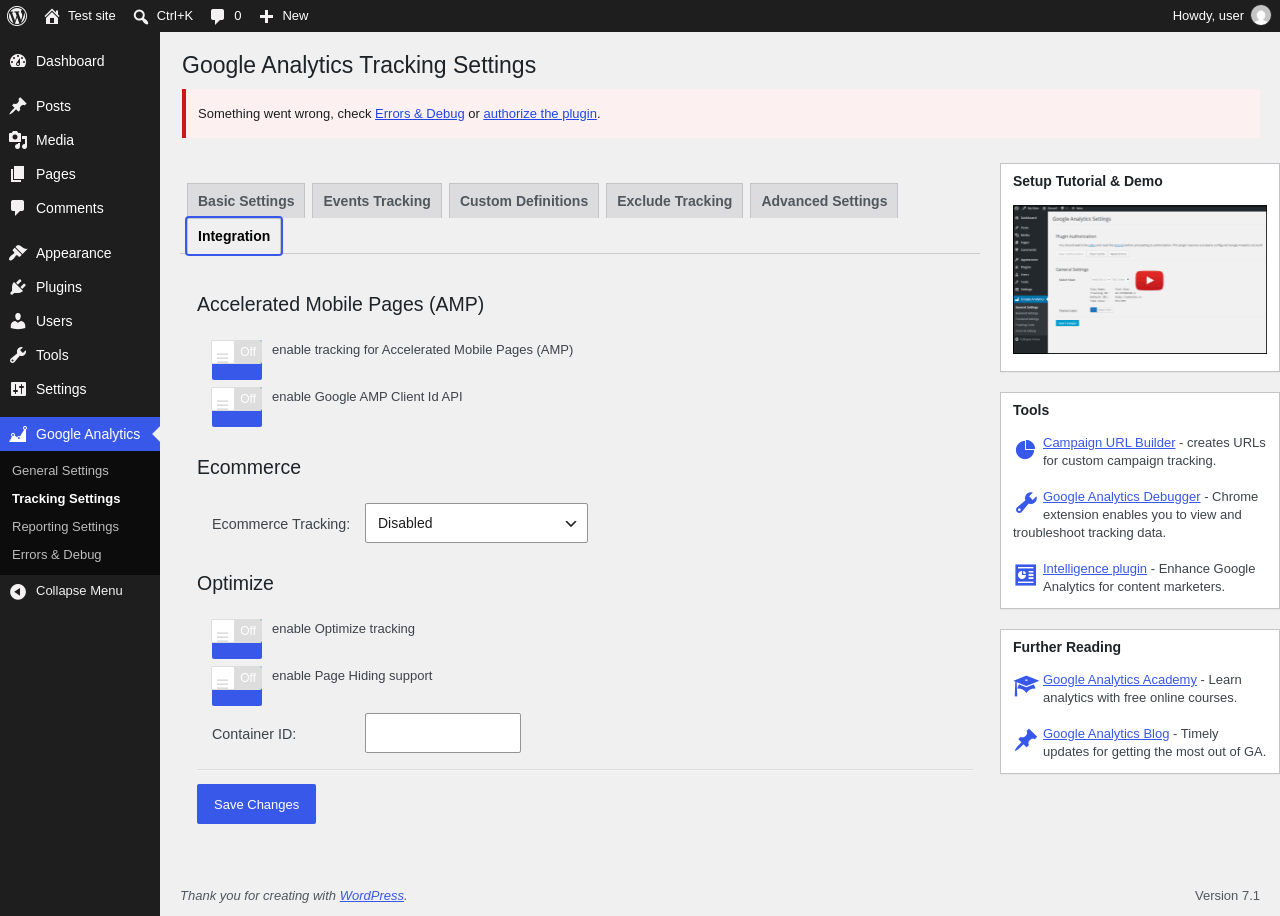
Task: Select the Integration tab
Action: coord(234,236)
